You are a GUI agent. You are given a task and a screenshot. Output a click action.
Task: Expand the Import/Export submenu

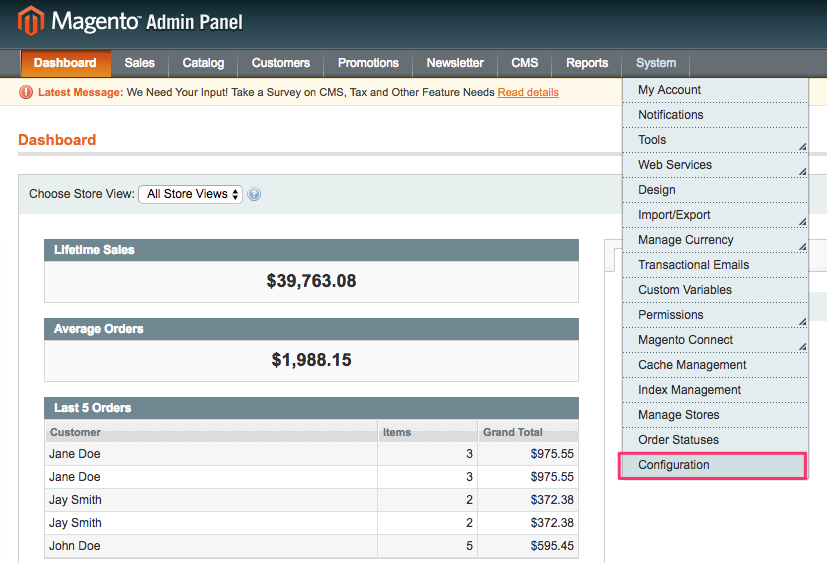coord(715,215)
